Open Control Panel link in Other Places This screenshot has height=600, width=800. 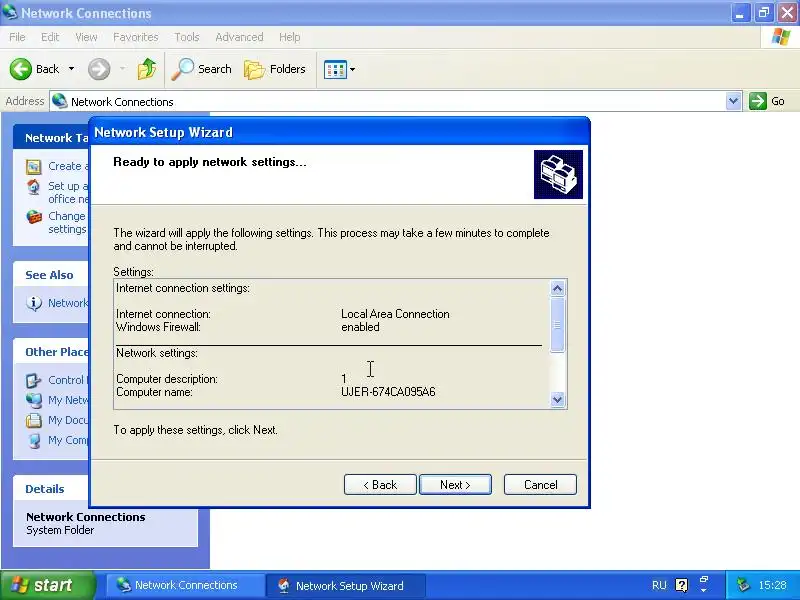66,380
